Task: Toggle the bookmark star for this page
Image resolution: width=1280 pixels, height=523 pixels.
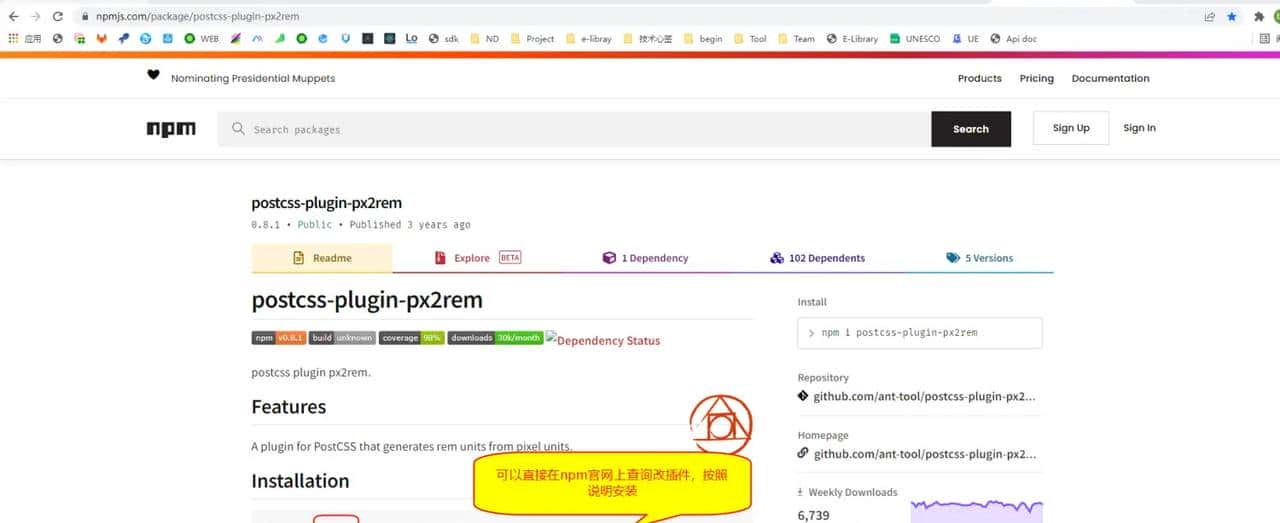Action: 1232,16
